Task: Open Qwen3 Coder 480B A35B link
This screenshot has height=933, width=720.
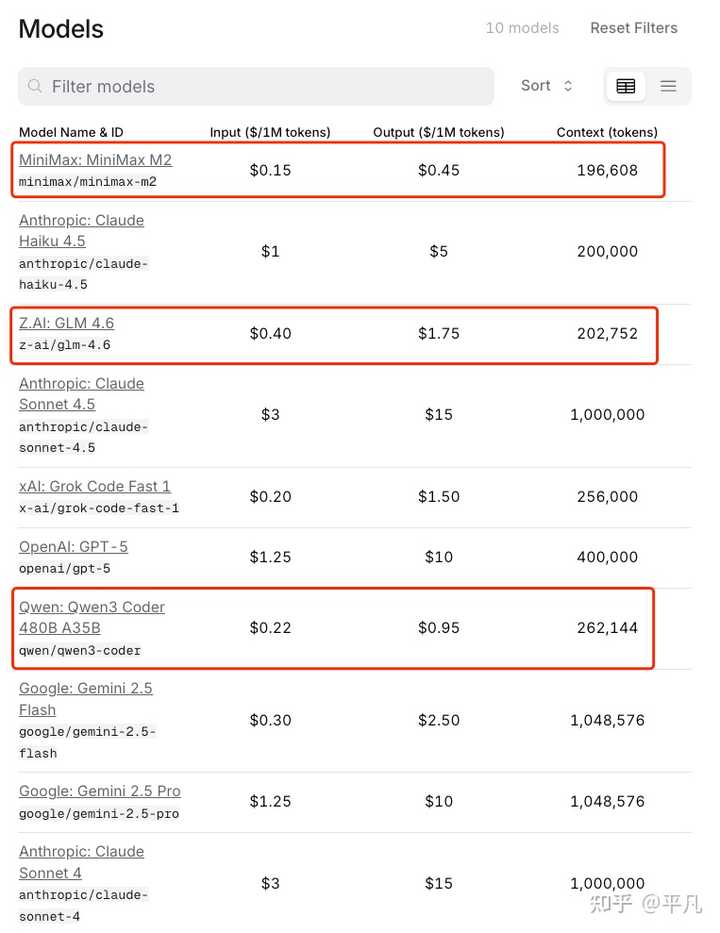Action: click(x=91, y=617)
